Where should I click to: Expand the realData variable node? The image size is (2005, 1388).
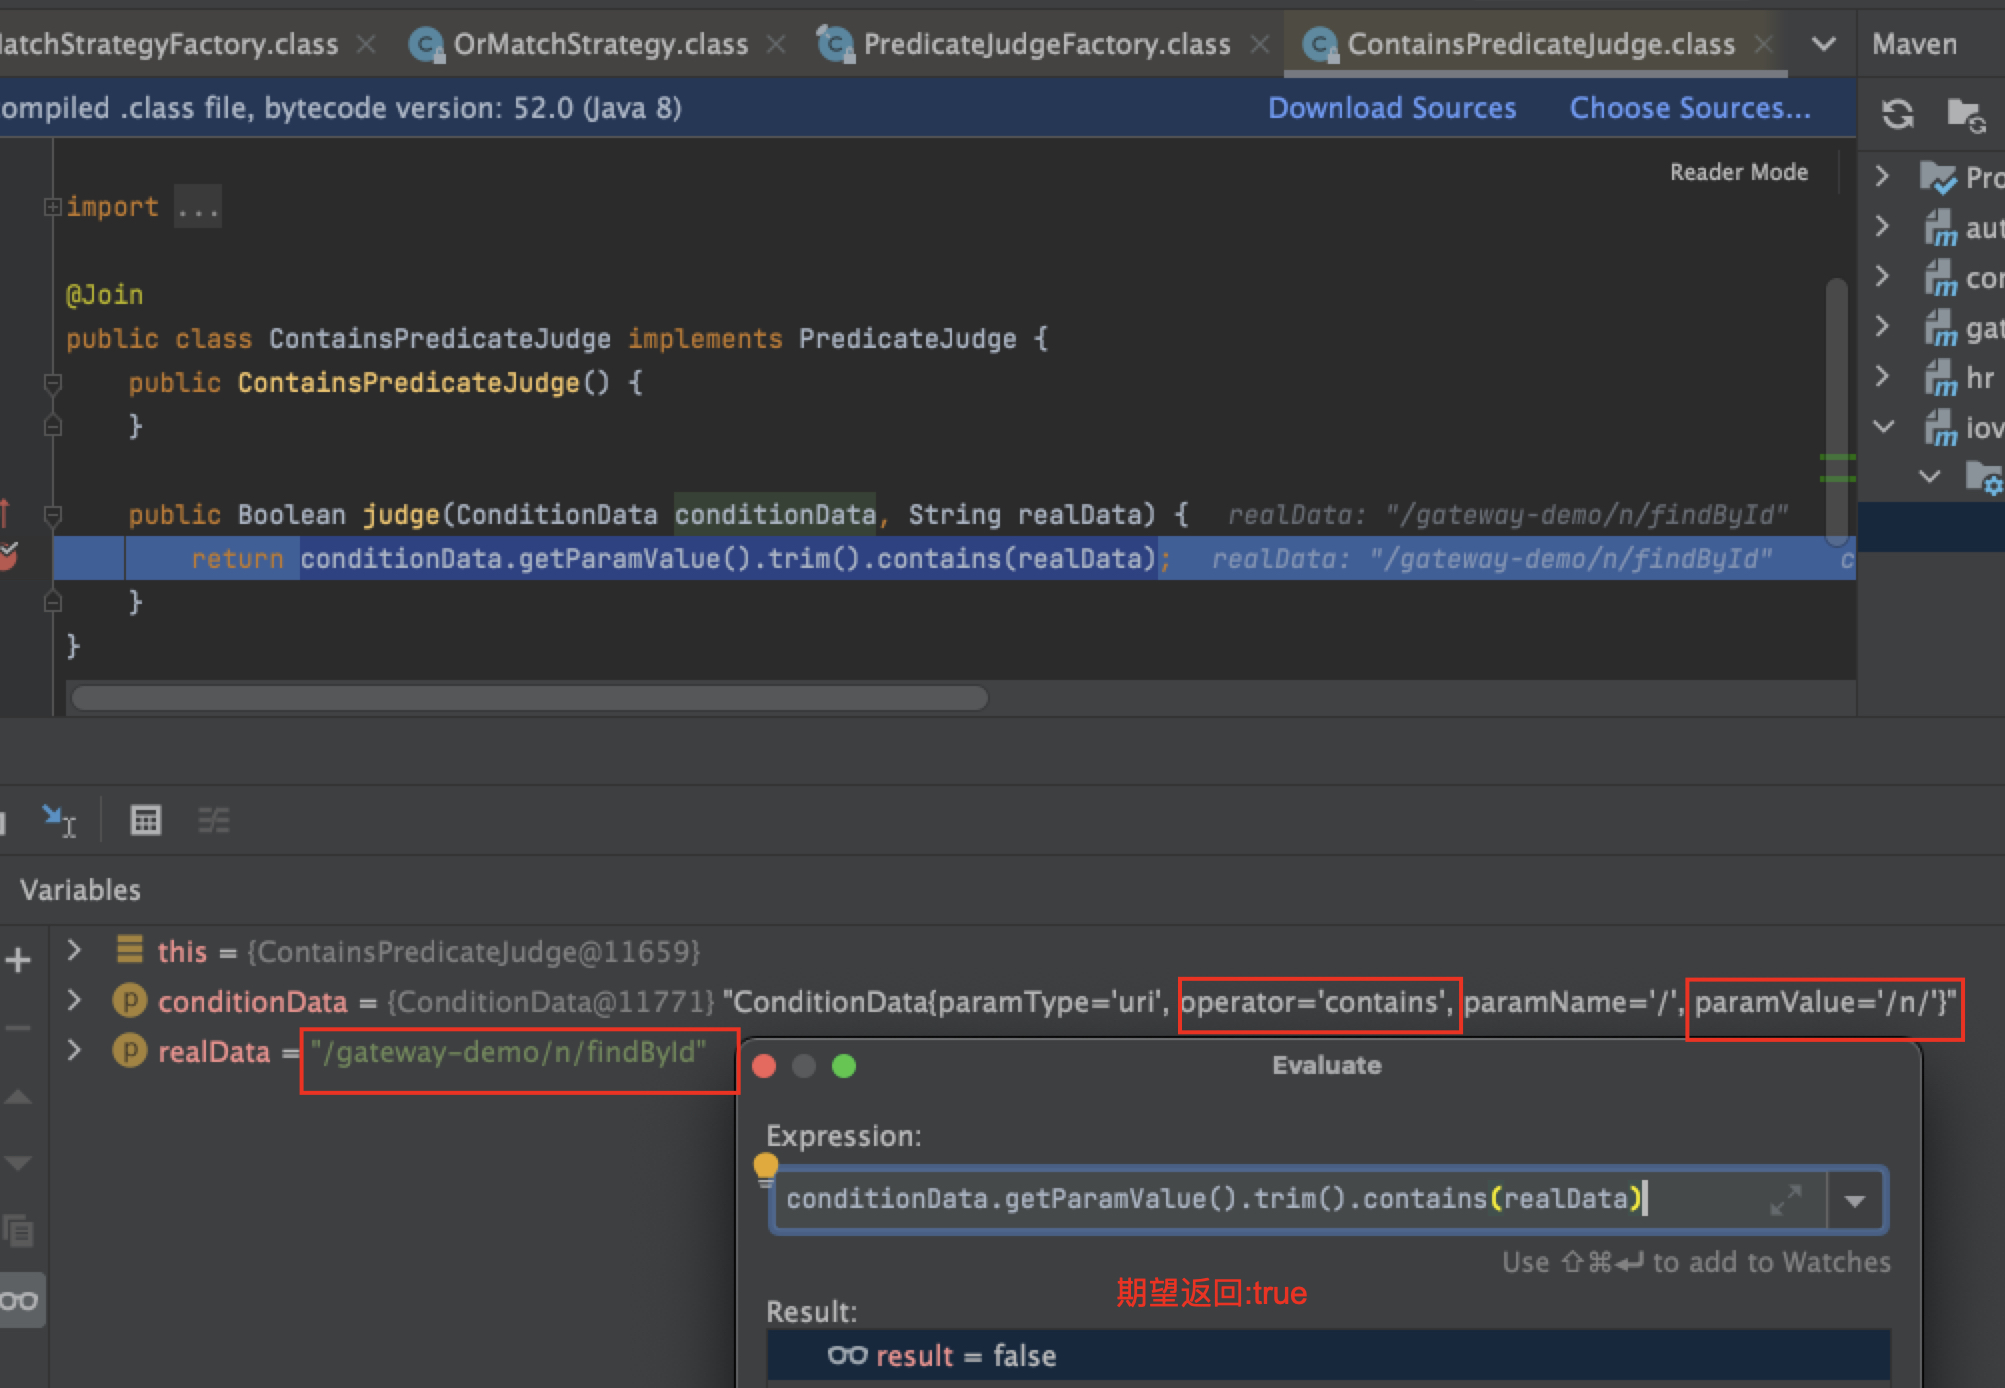74,1050
